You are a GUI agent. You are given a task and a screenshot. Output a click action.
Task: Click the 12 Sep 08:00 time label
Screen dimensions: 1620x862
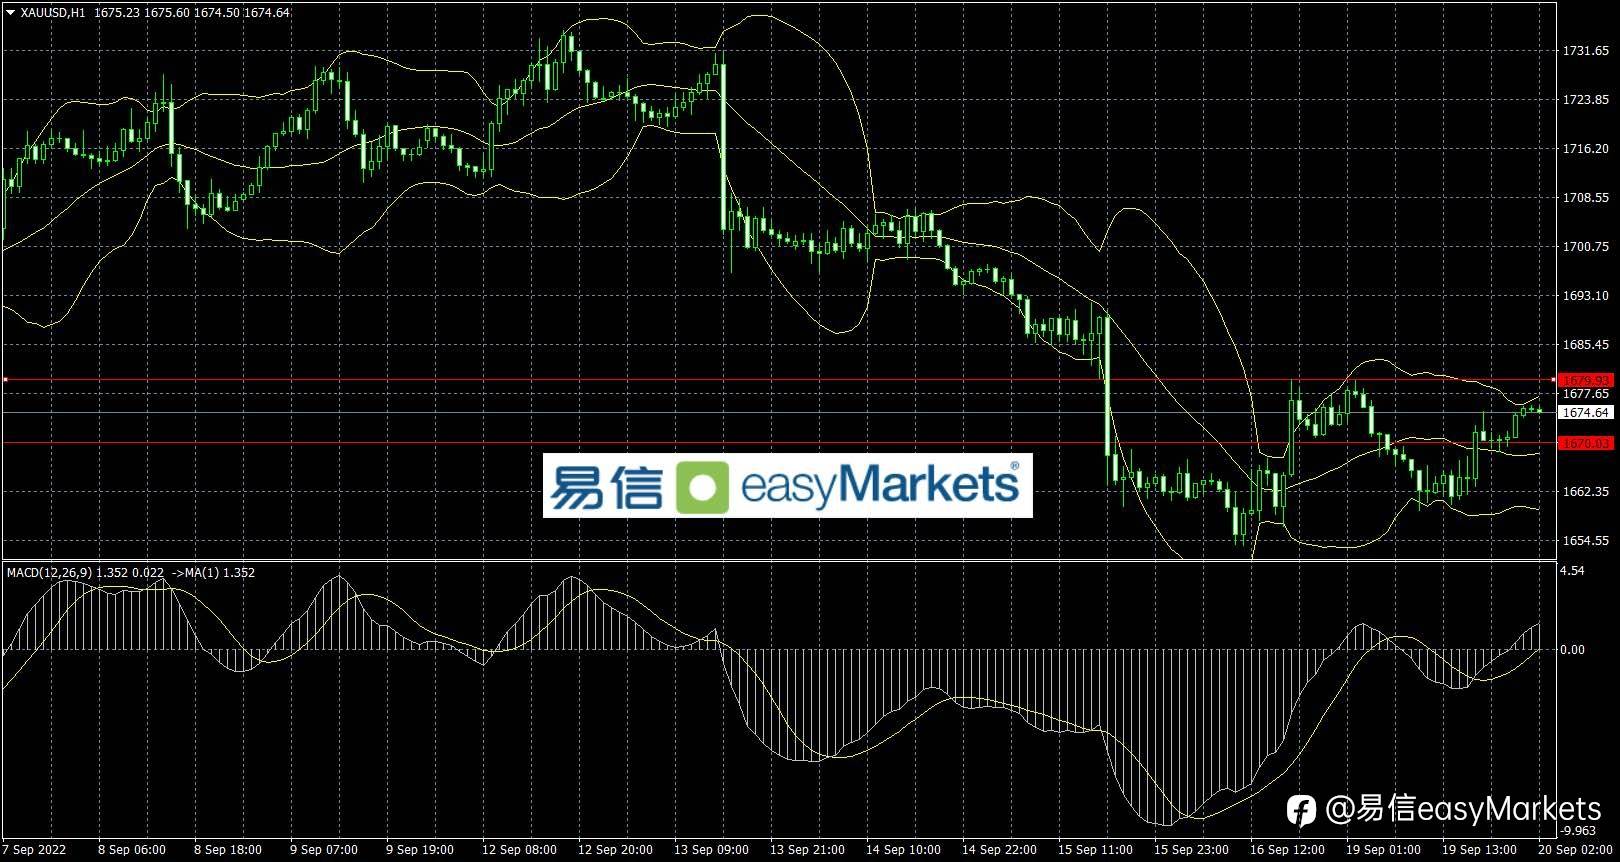pyautogui.click(x=519, y=850)
